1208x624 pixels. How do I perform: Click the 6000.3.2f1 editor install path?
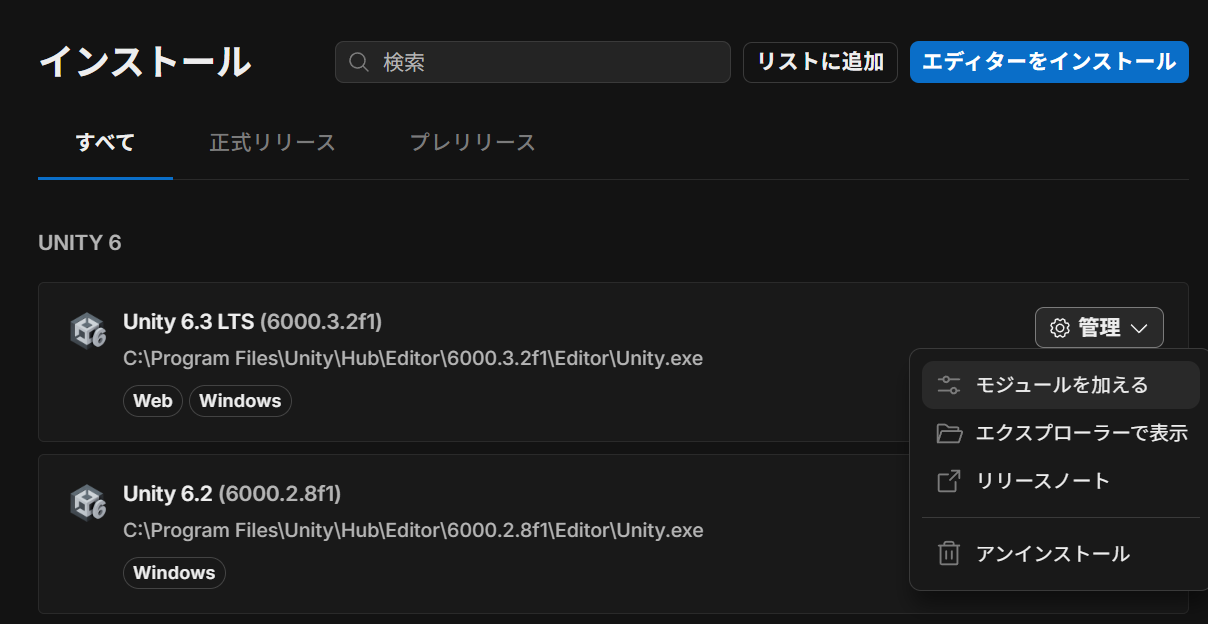(413, 358)
